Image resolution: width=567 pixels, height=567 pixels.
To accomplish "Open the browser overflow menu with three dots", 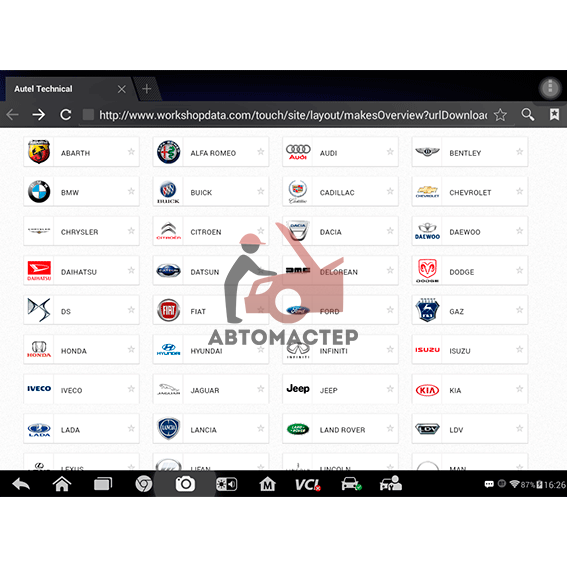I will click(x=550, y=88).
